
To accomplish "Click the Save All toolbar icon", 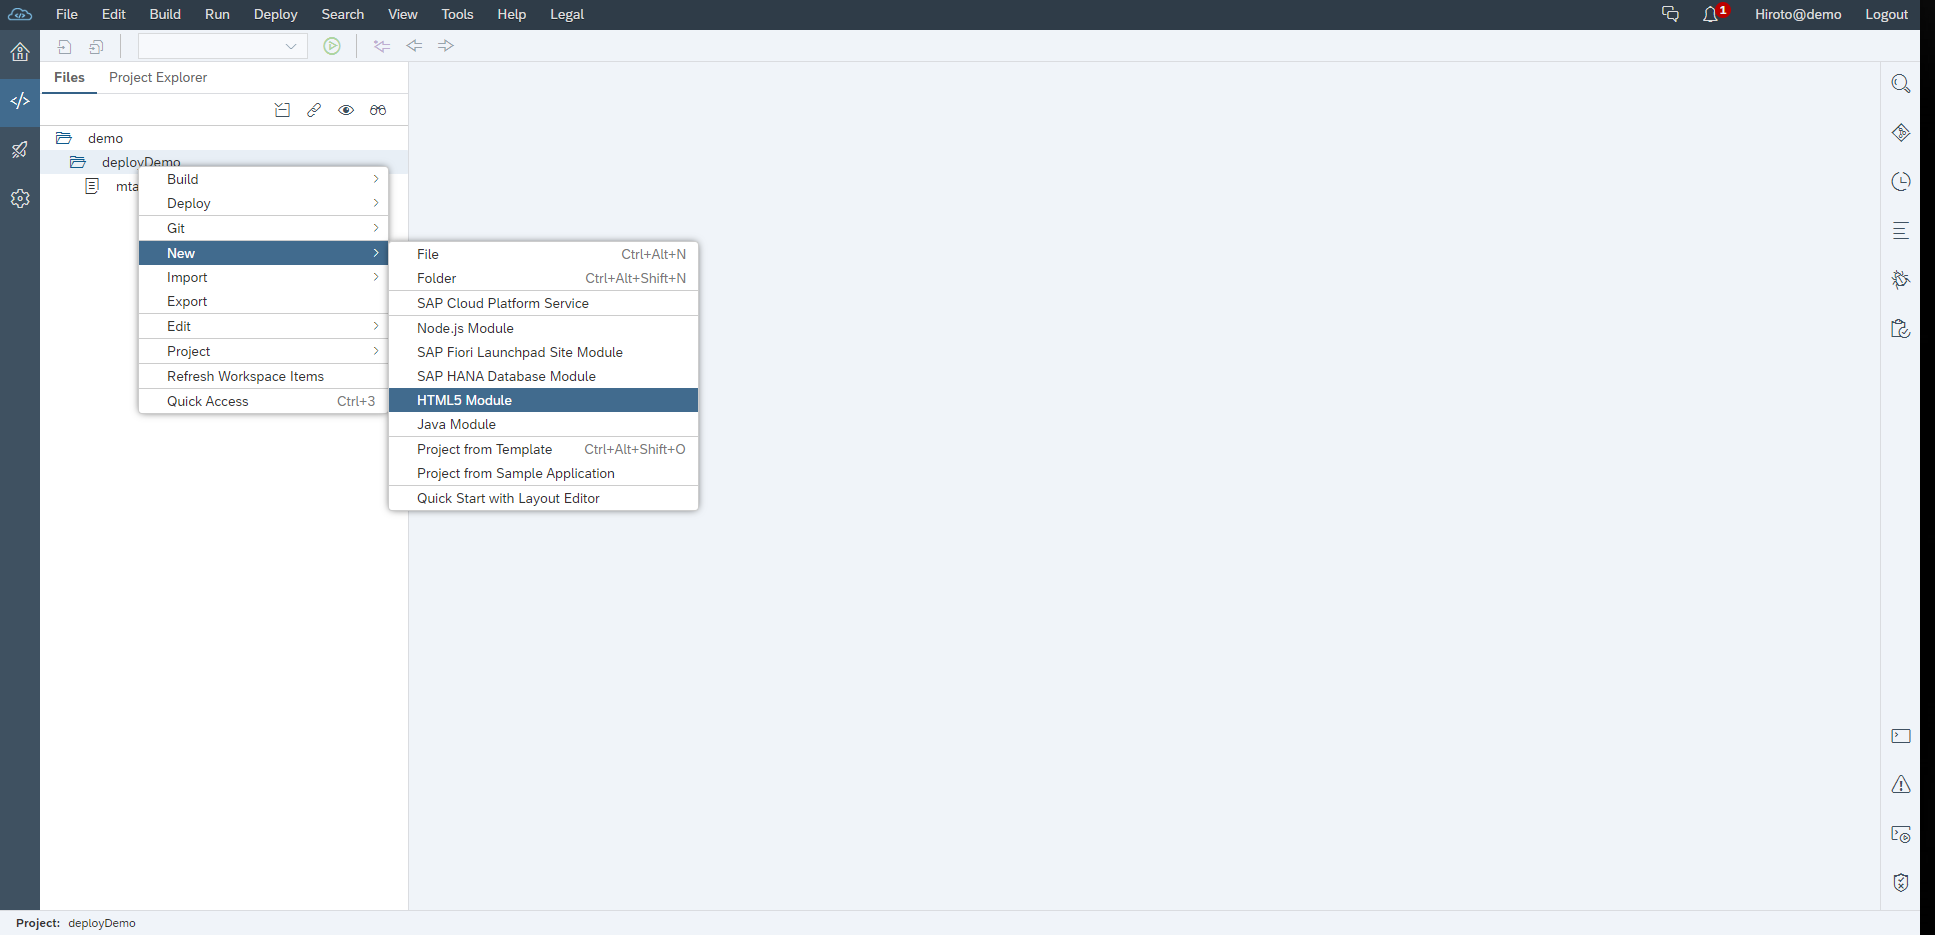I will (97, 46).
